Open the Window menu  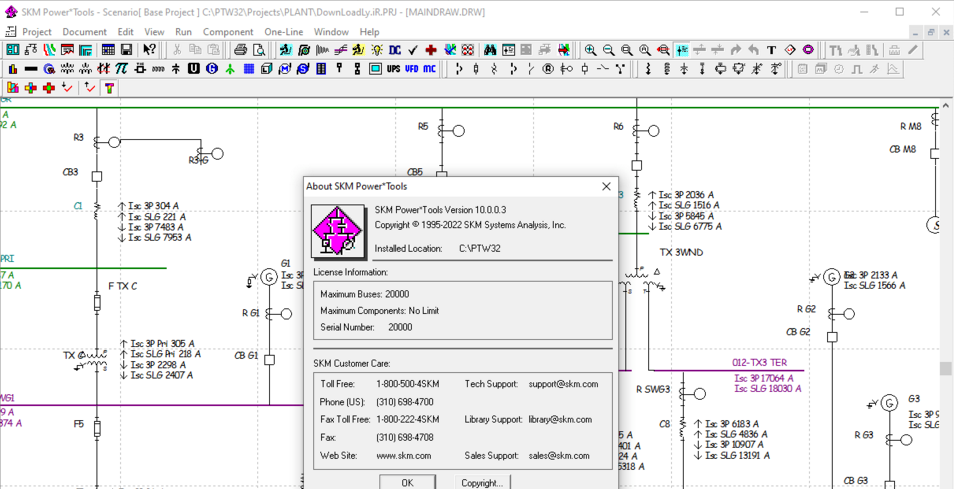click(x=332, y=32)
